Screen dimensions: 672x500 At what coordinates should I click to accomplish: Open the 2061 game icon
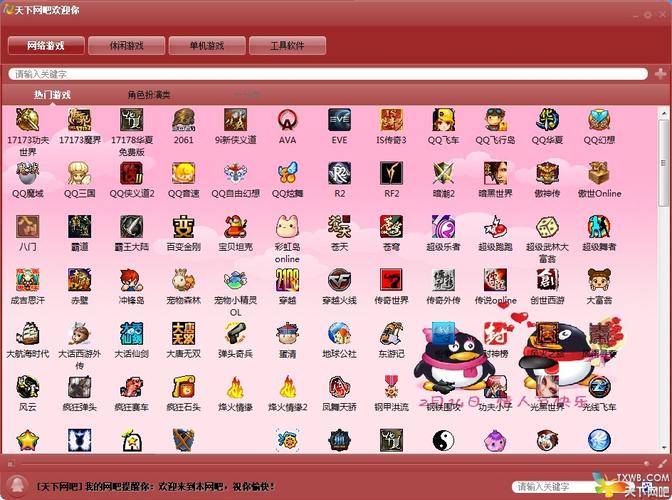(x=183, y=120)
